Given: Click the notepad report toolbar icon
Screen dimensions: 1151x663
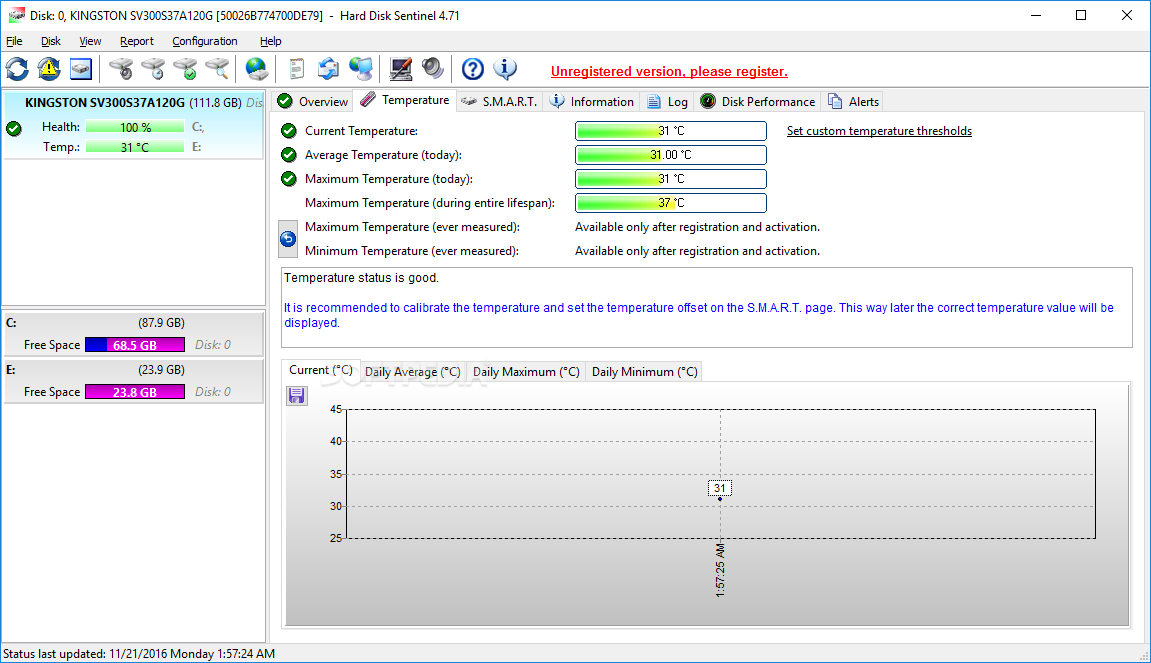Looking at the screenshot, I should click(x=297, y=70).
